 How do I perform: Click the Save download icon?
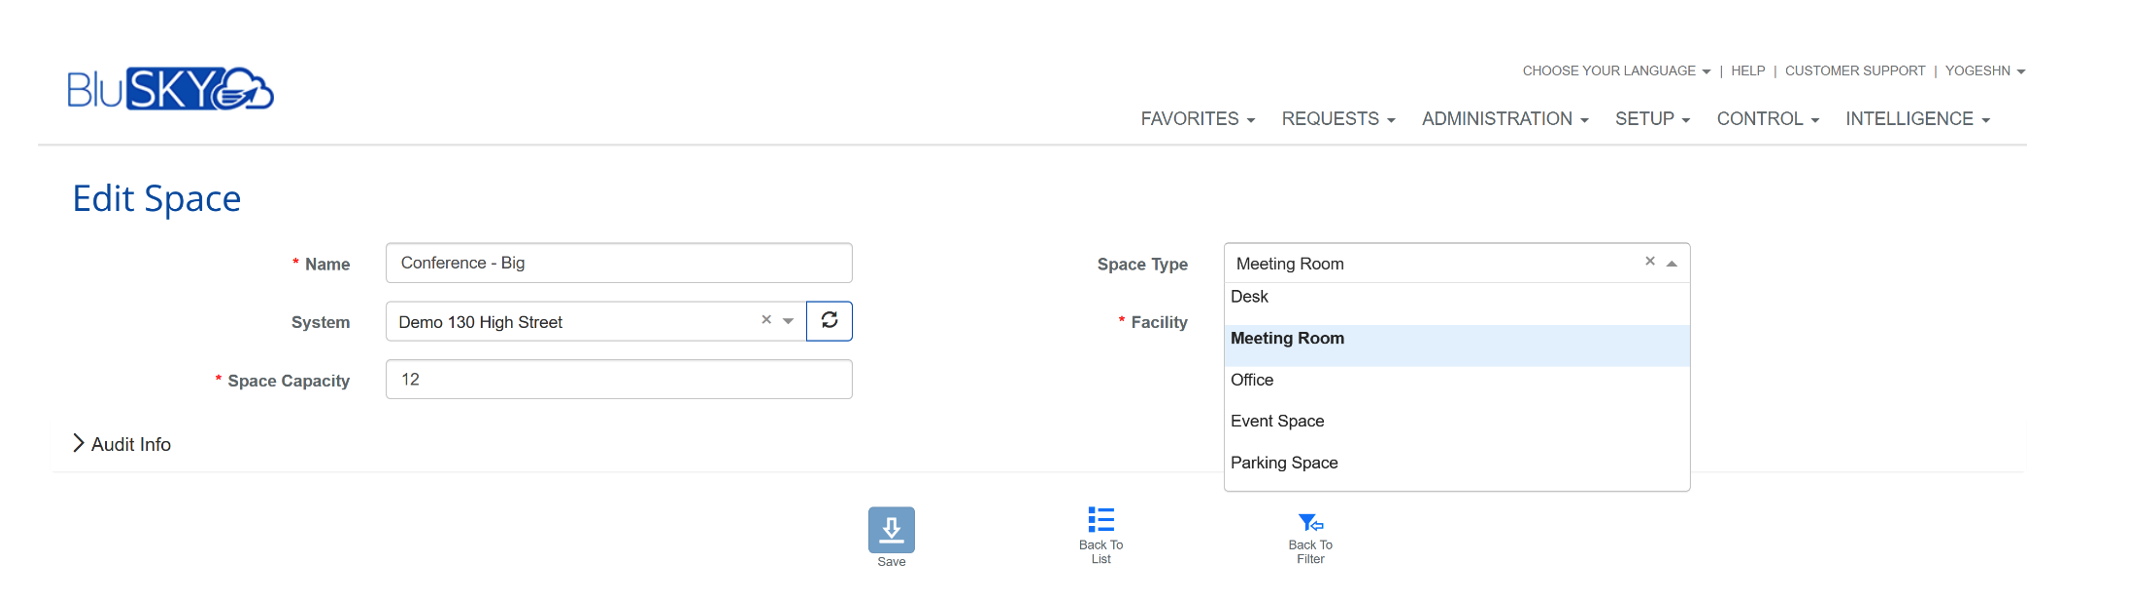click(x=890, y=530)
